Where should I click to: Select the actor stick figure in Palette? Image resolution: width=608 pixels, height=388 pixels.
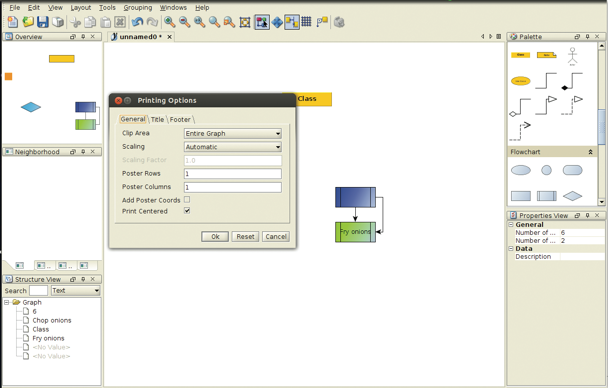(572, 56)
